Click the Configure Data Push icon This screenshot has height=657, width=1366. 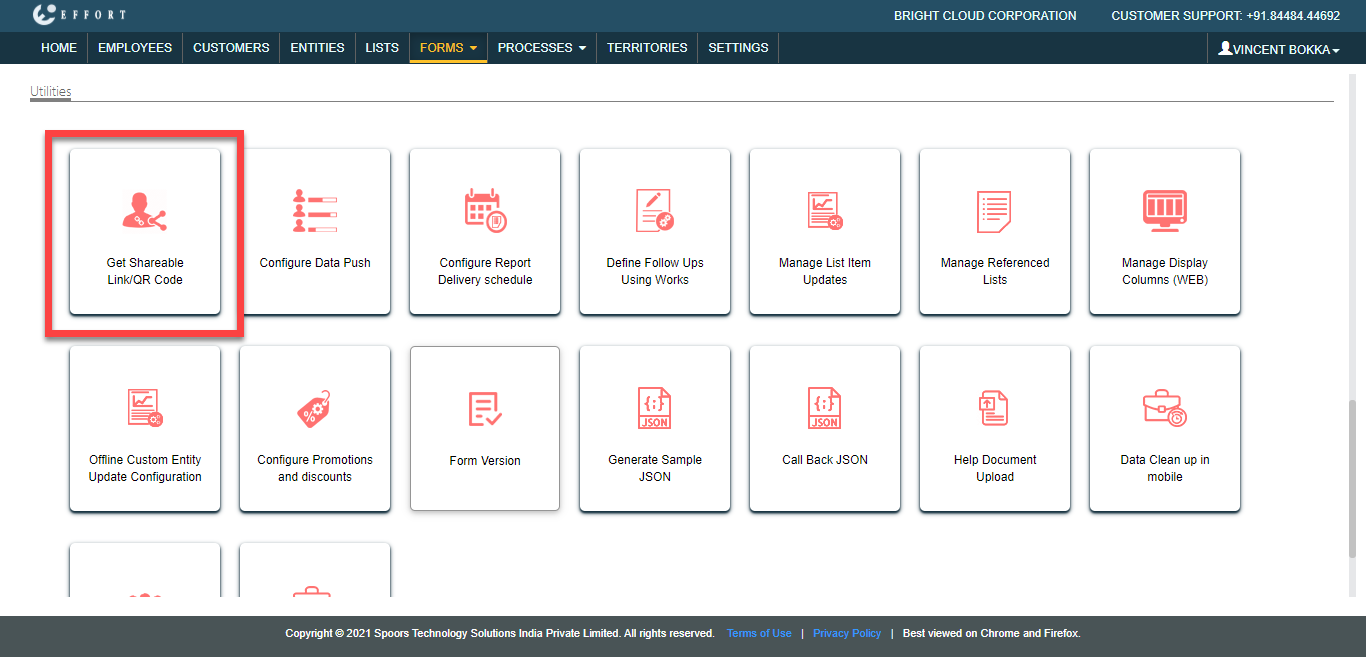tap(315, 210)
